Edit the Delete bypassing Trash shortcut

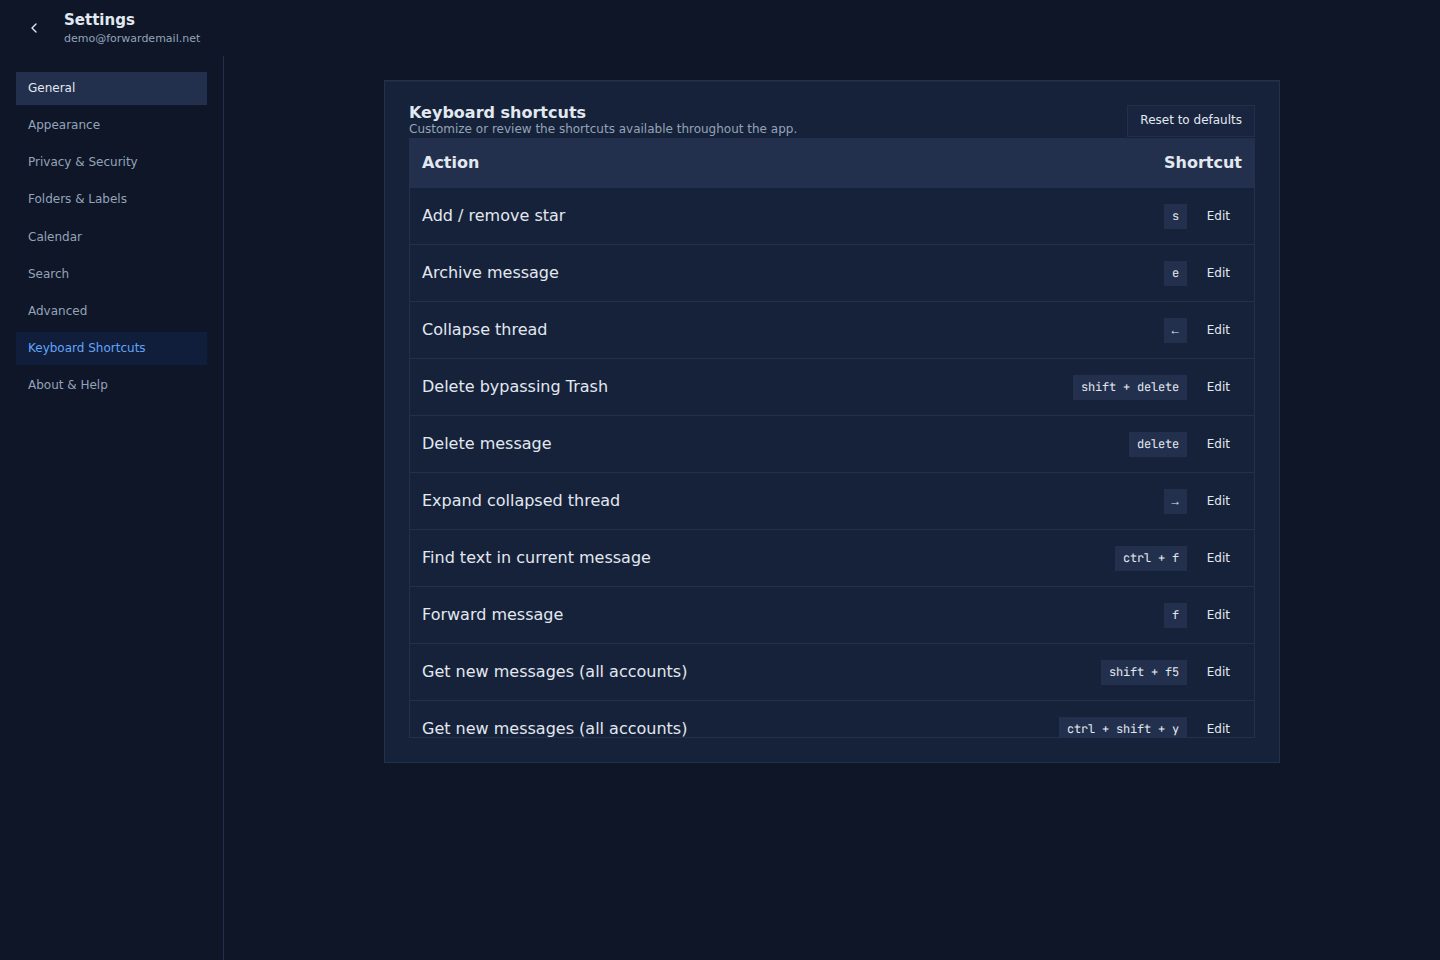tap(1218, 387)
